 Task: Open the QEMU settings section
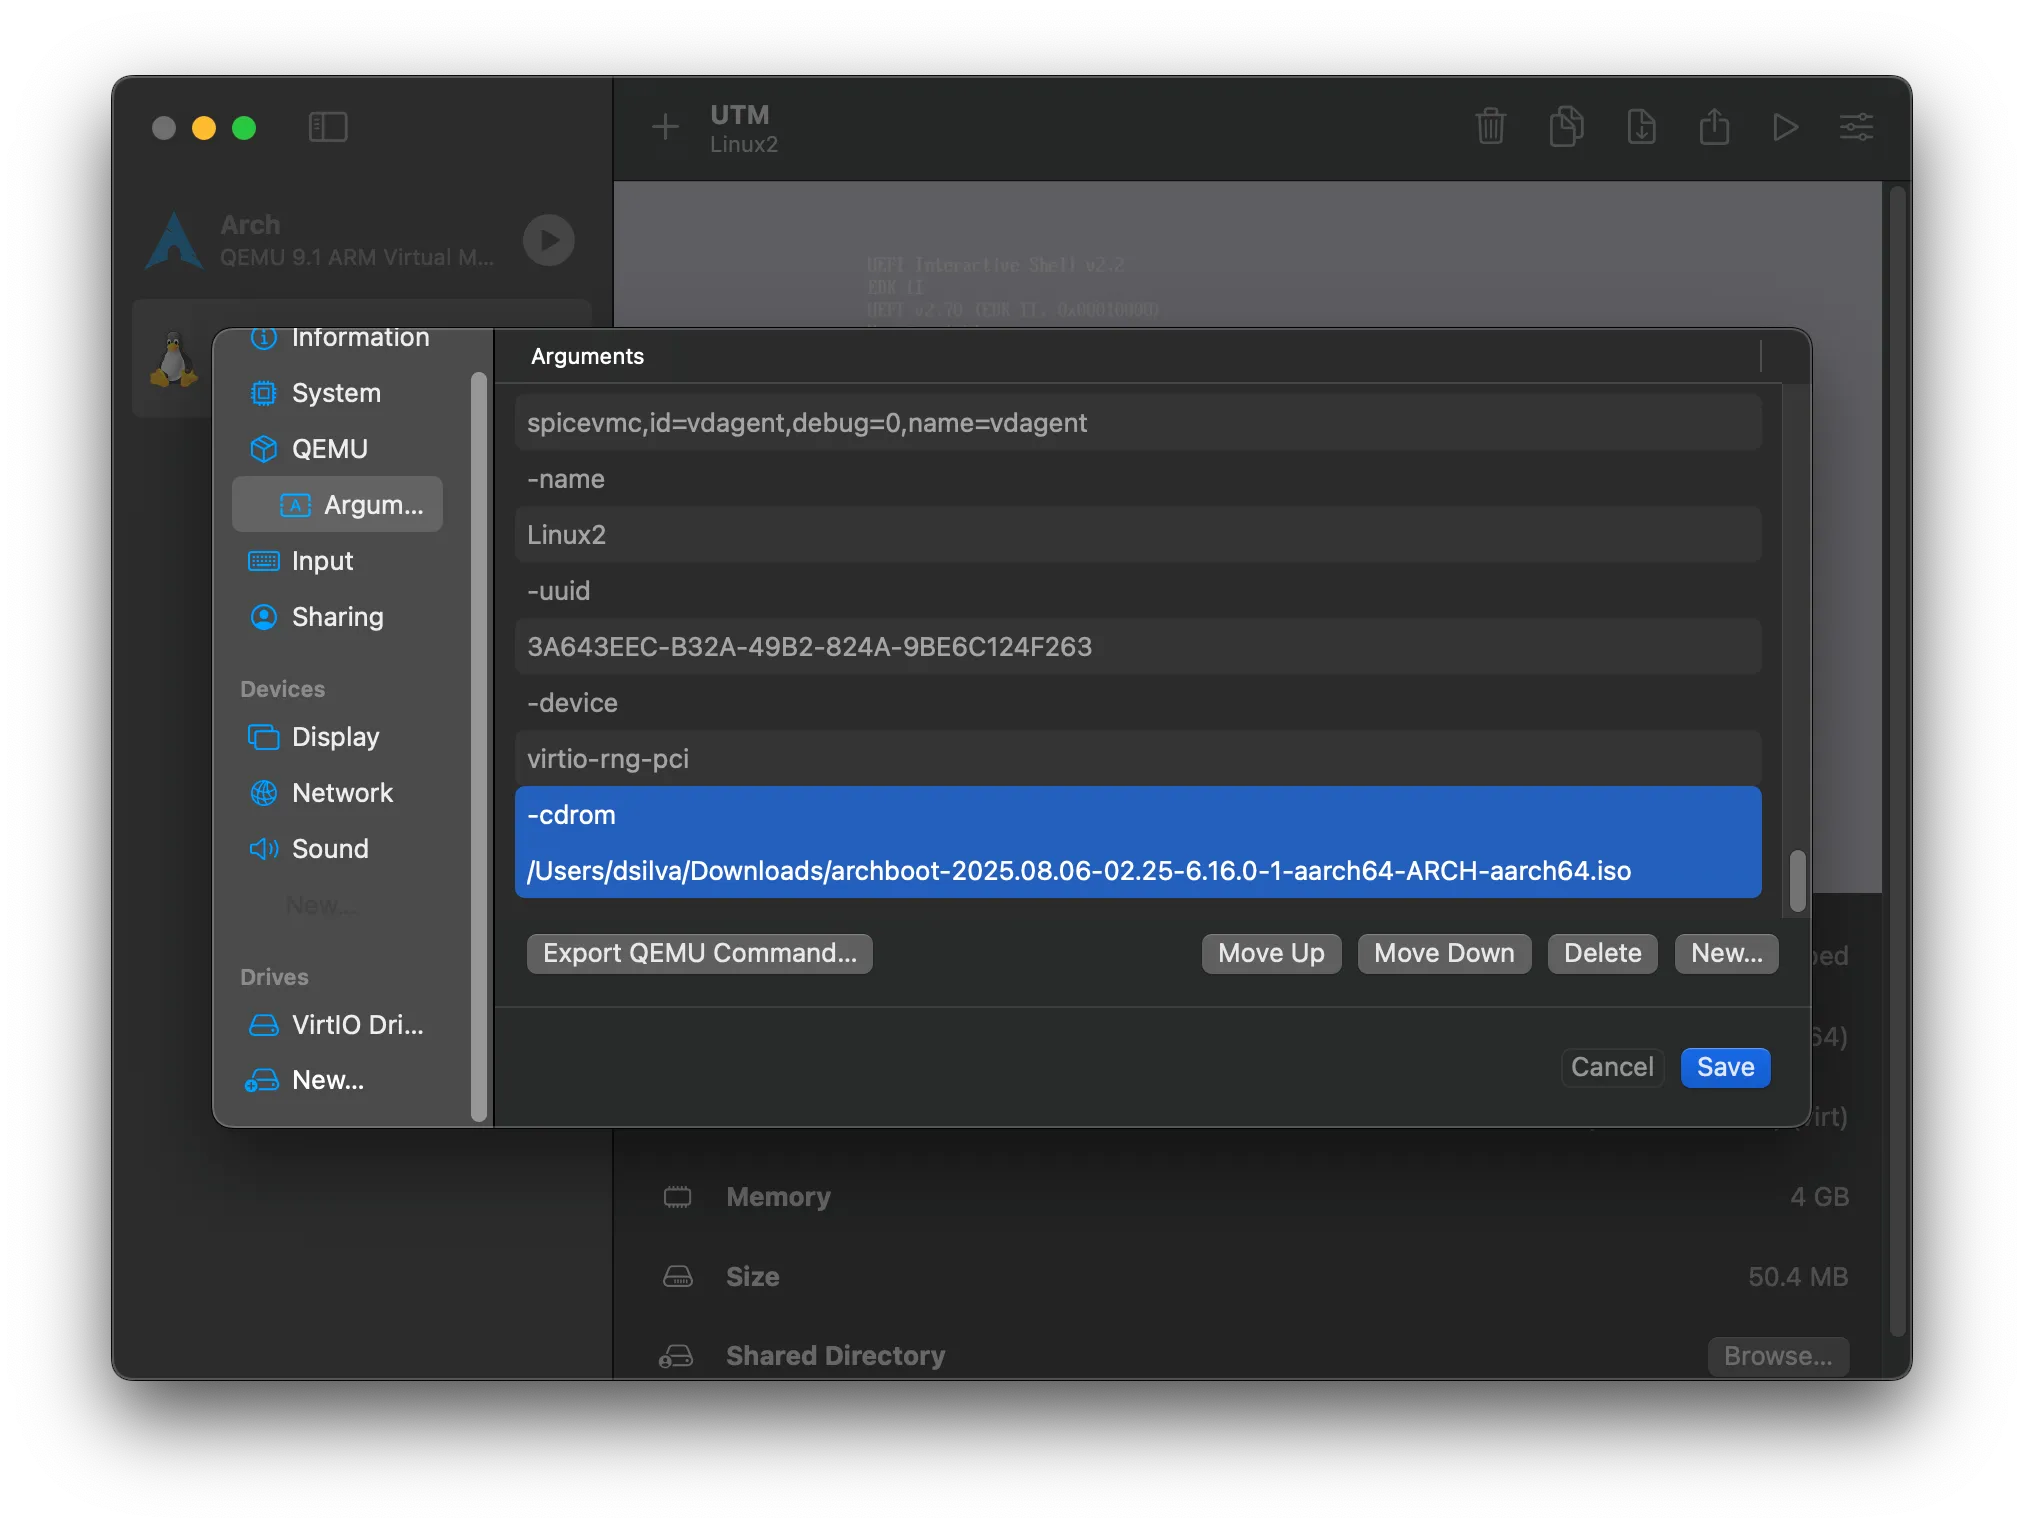point(338,449)
